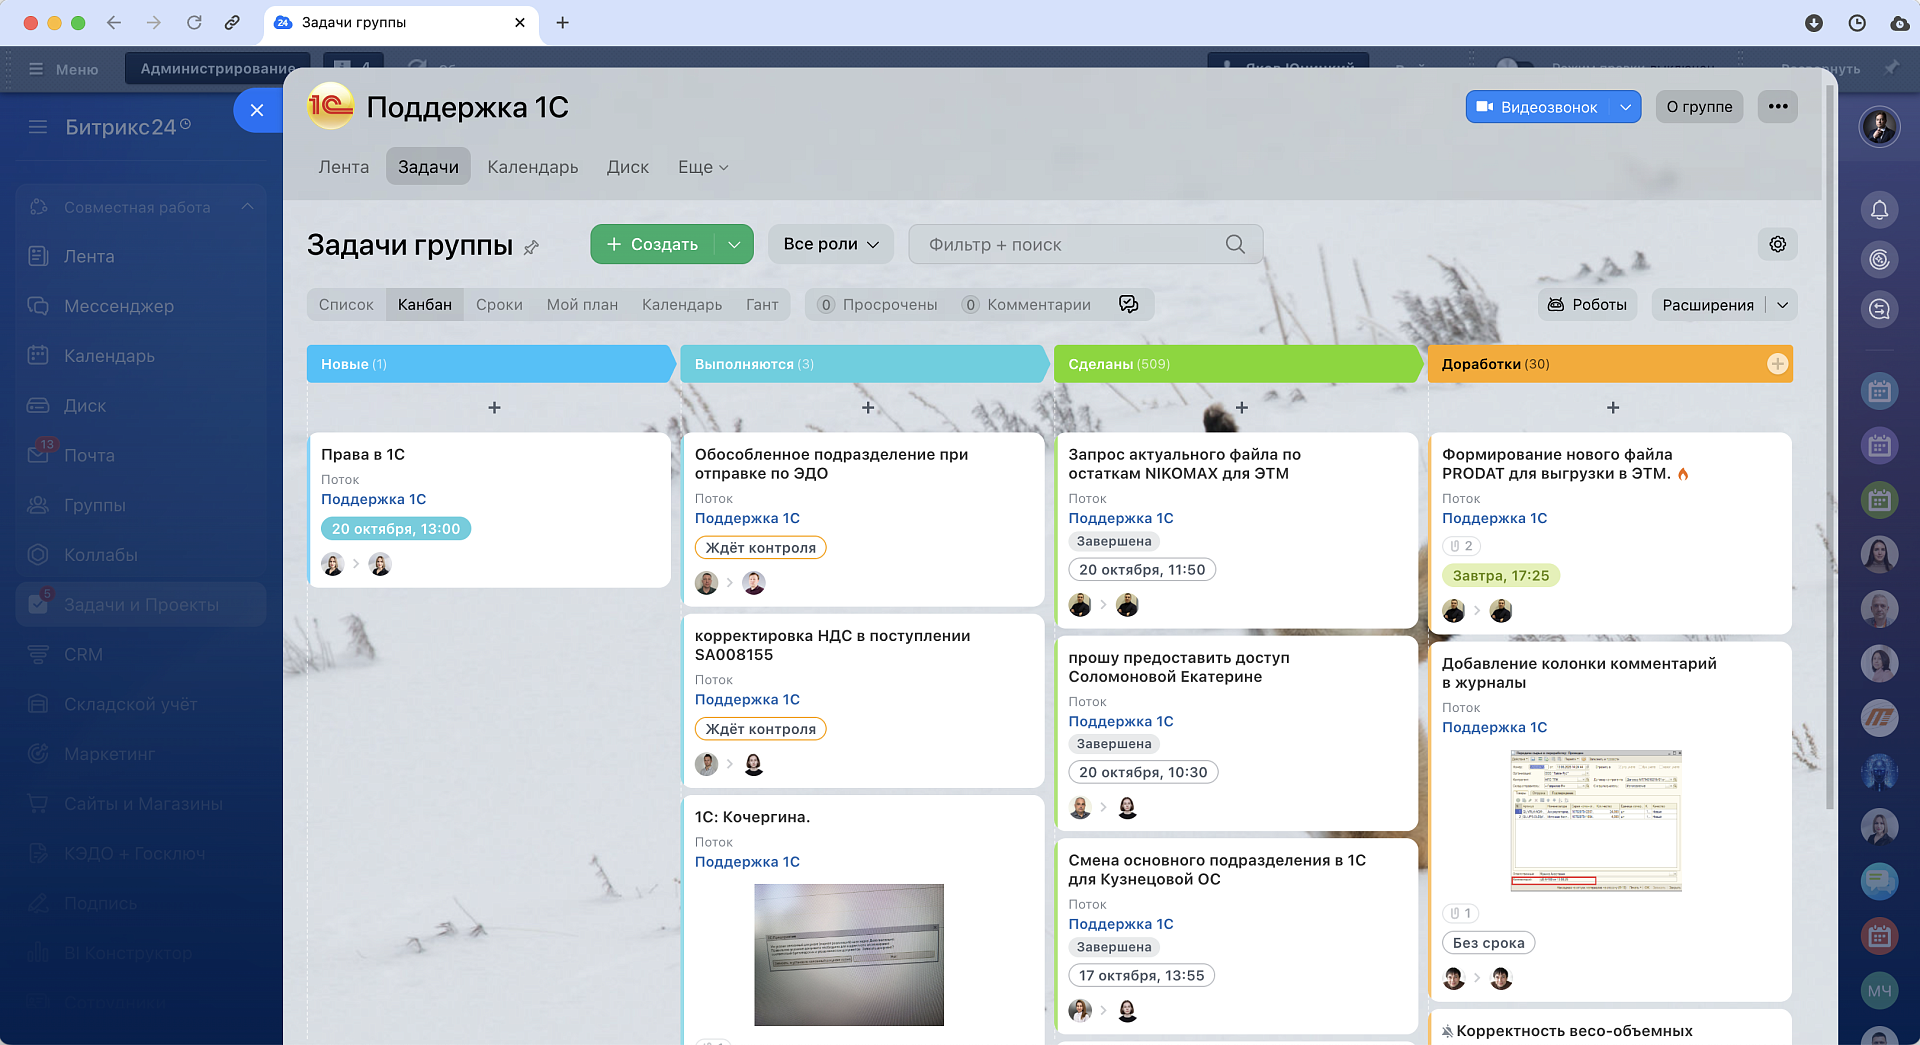Open the Поддержка 1С link on the Права в 1С card

375,499
